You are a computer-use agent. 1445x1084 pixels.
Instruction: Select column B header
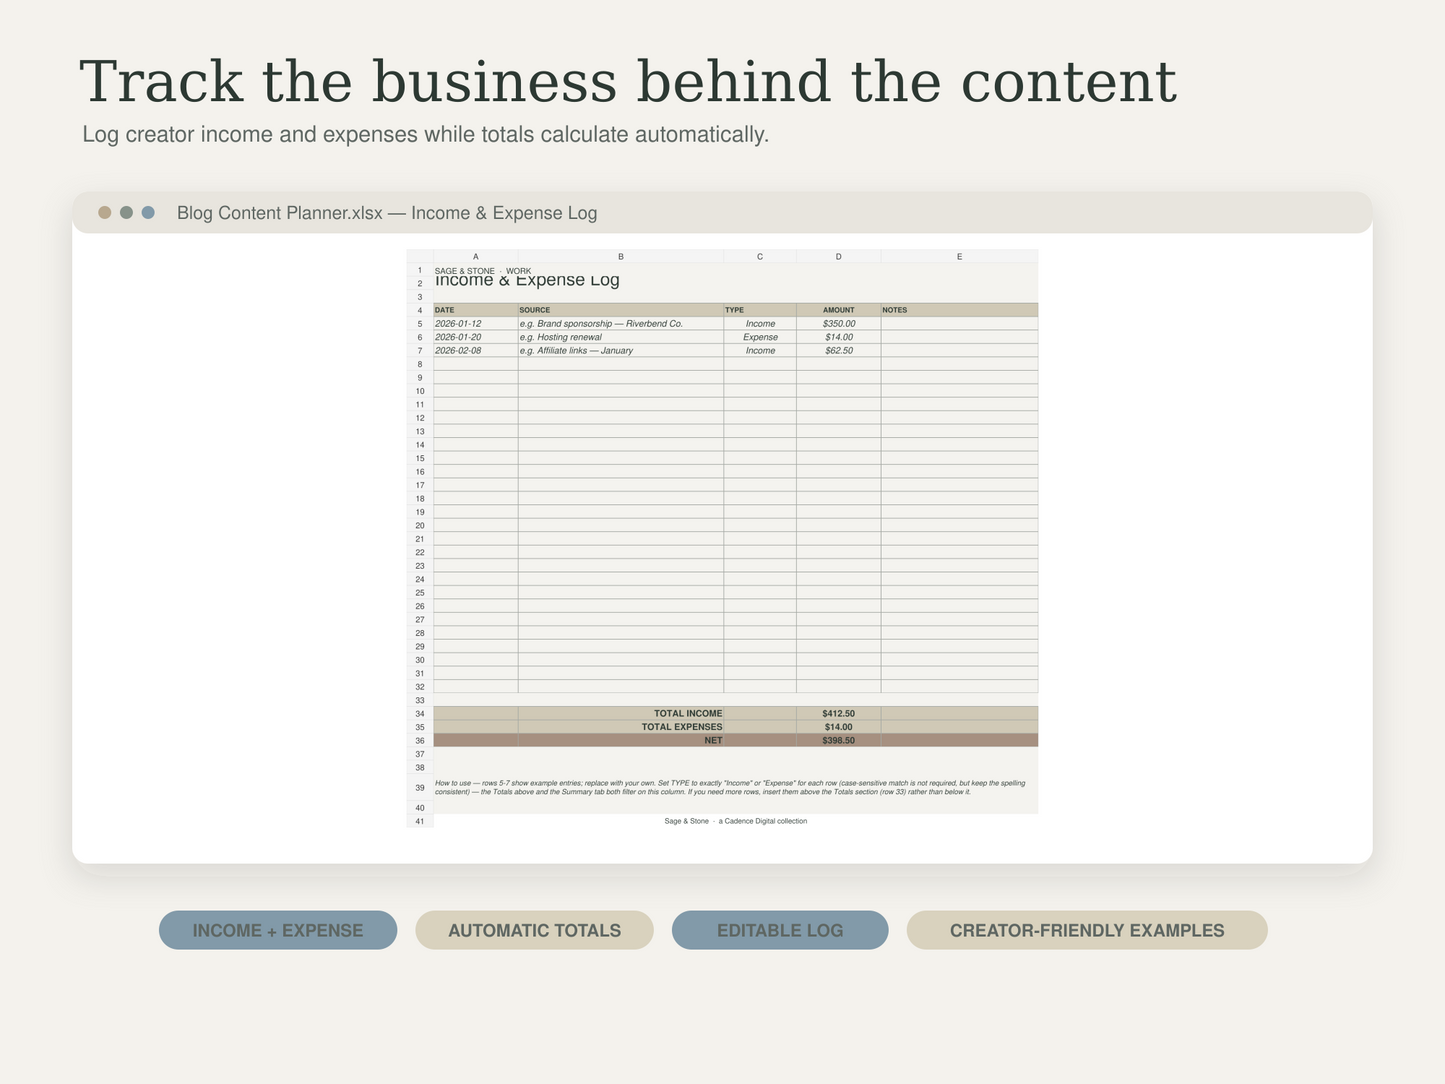[621, 257]
